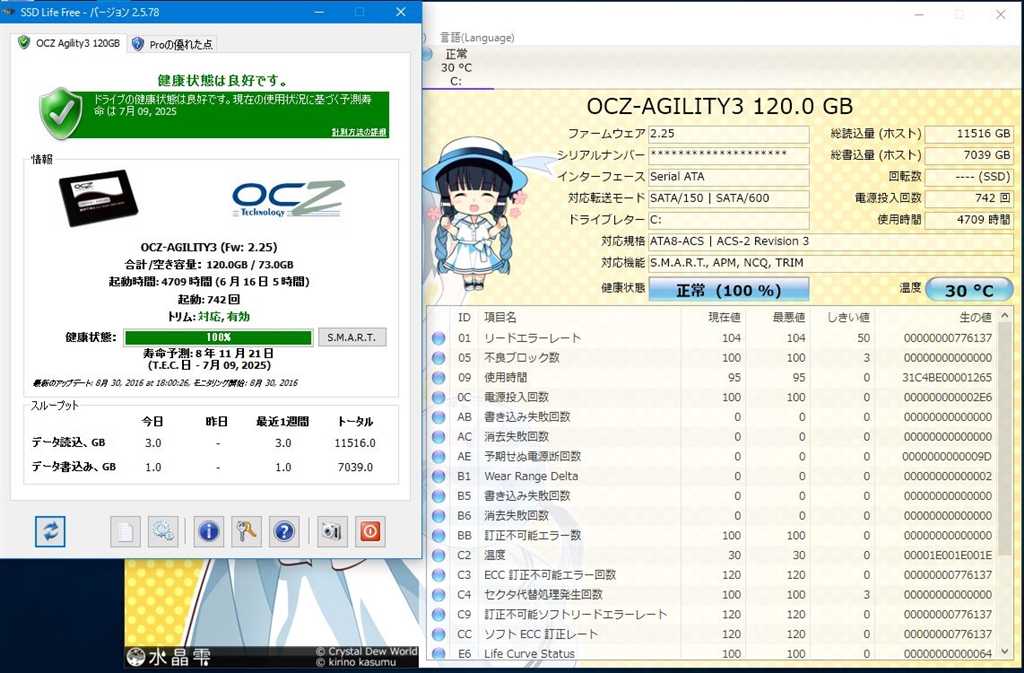Open the report document icon in SSD Life
The height and width of the screenshot is (673, 1024).
(125, 531)
